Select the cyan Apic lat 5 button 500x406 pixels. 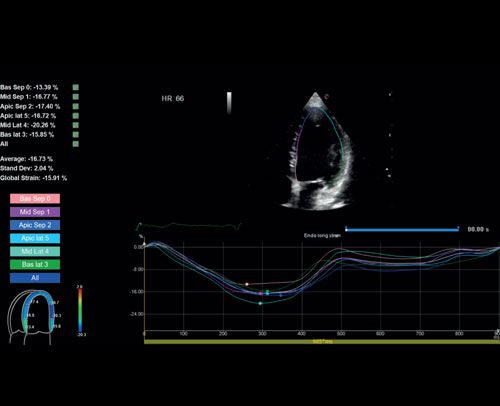[x=35, y=238]
